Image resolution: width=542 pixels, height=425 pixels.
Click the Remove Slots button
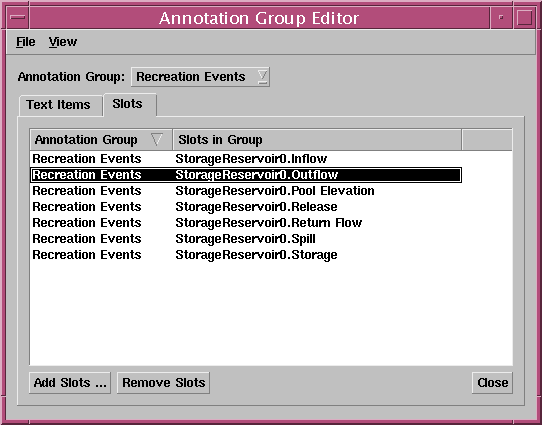163,382
